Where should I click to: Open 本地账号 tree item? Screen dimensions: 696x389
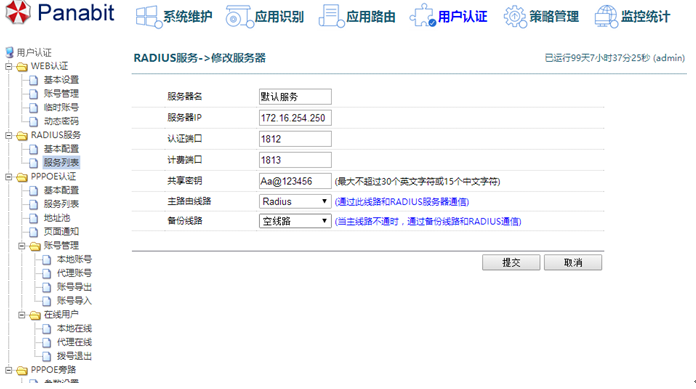pyautogui.click(x=74, y=259)
